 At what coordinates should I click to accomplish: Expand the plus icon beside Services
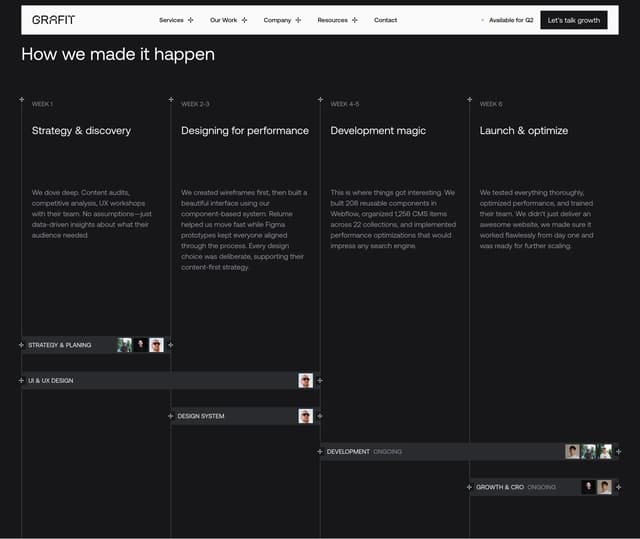pyautogui.click(x=190, y=20)
